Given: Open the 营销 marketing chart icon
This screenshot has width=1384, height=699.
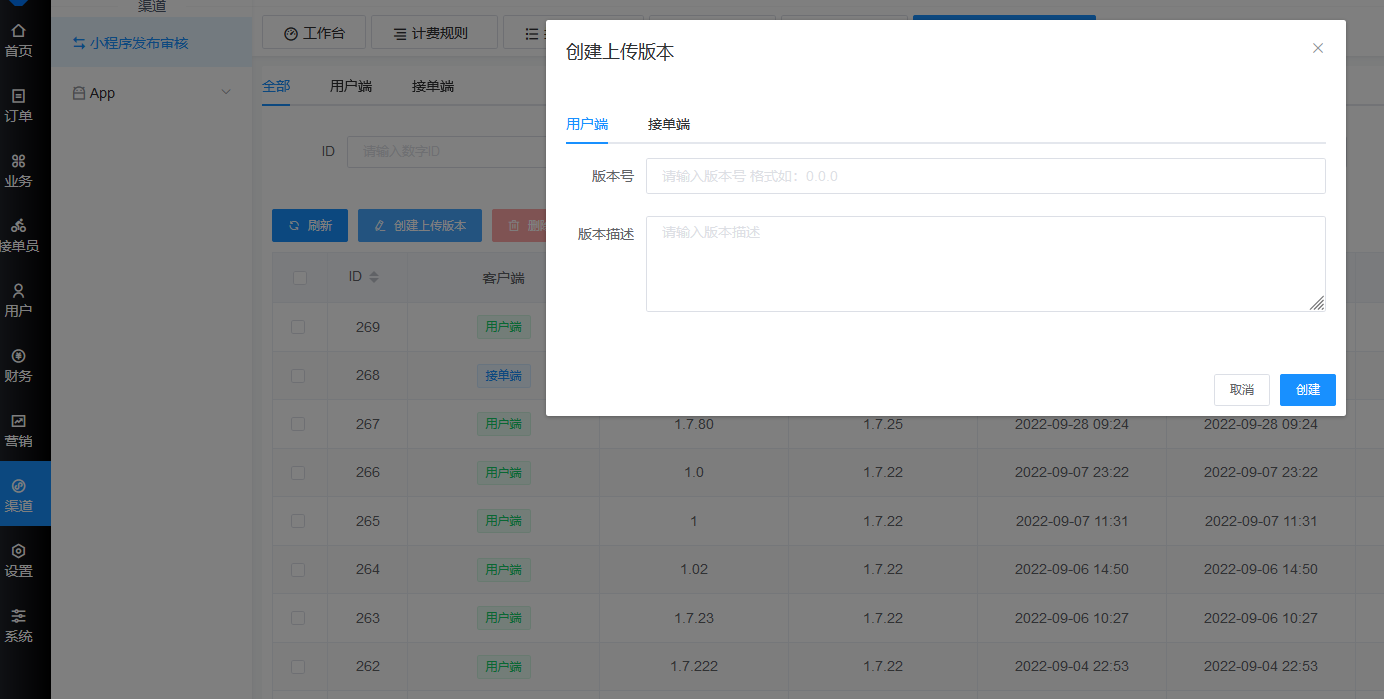Looking at the screenshot, I should [18, 421].
